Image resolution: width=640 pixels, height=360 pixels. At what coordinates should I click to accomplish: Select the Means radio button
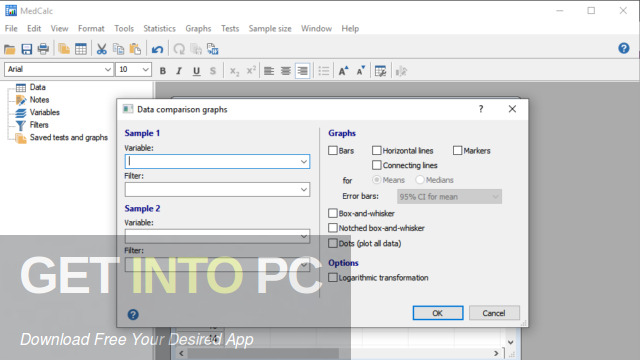[x=377, y=180]
